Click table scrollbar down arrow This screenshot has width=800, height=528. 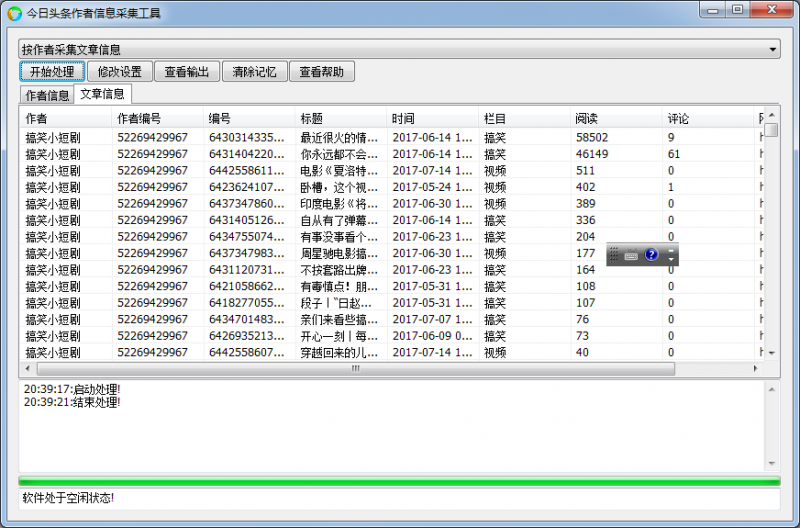pyautogui.click(x=772, y=353)
